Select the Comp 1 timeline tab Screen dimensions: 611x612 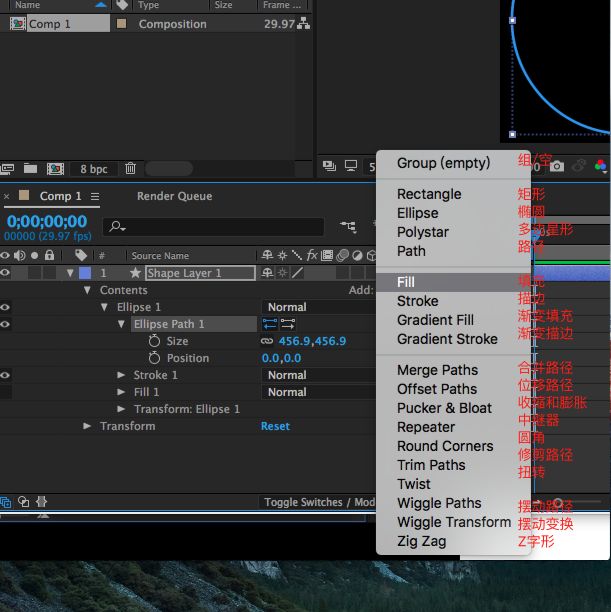coord(61,196)
